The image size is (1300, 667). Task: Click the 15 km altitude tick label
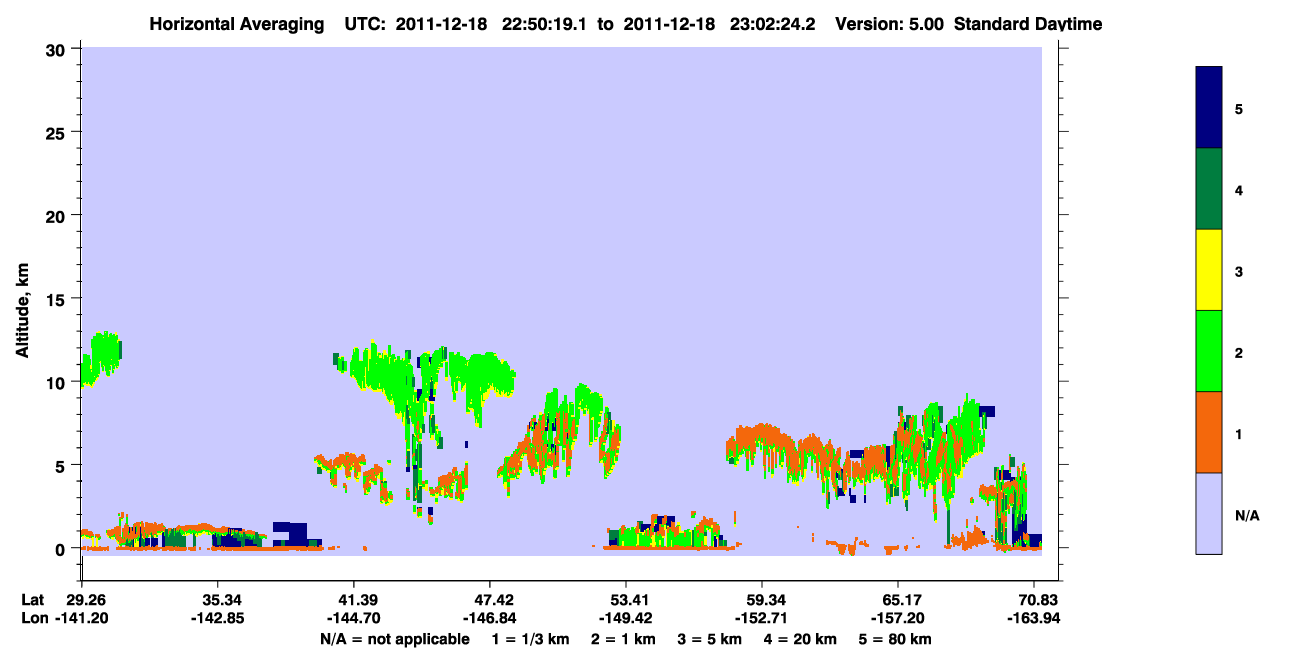tap(57, 299)
